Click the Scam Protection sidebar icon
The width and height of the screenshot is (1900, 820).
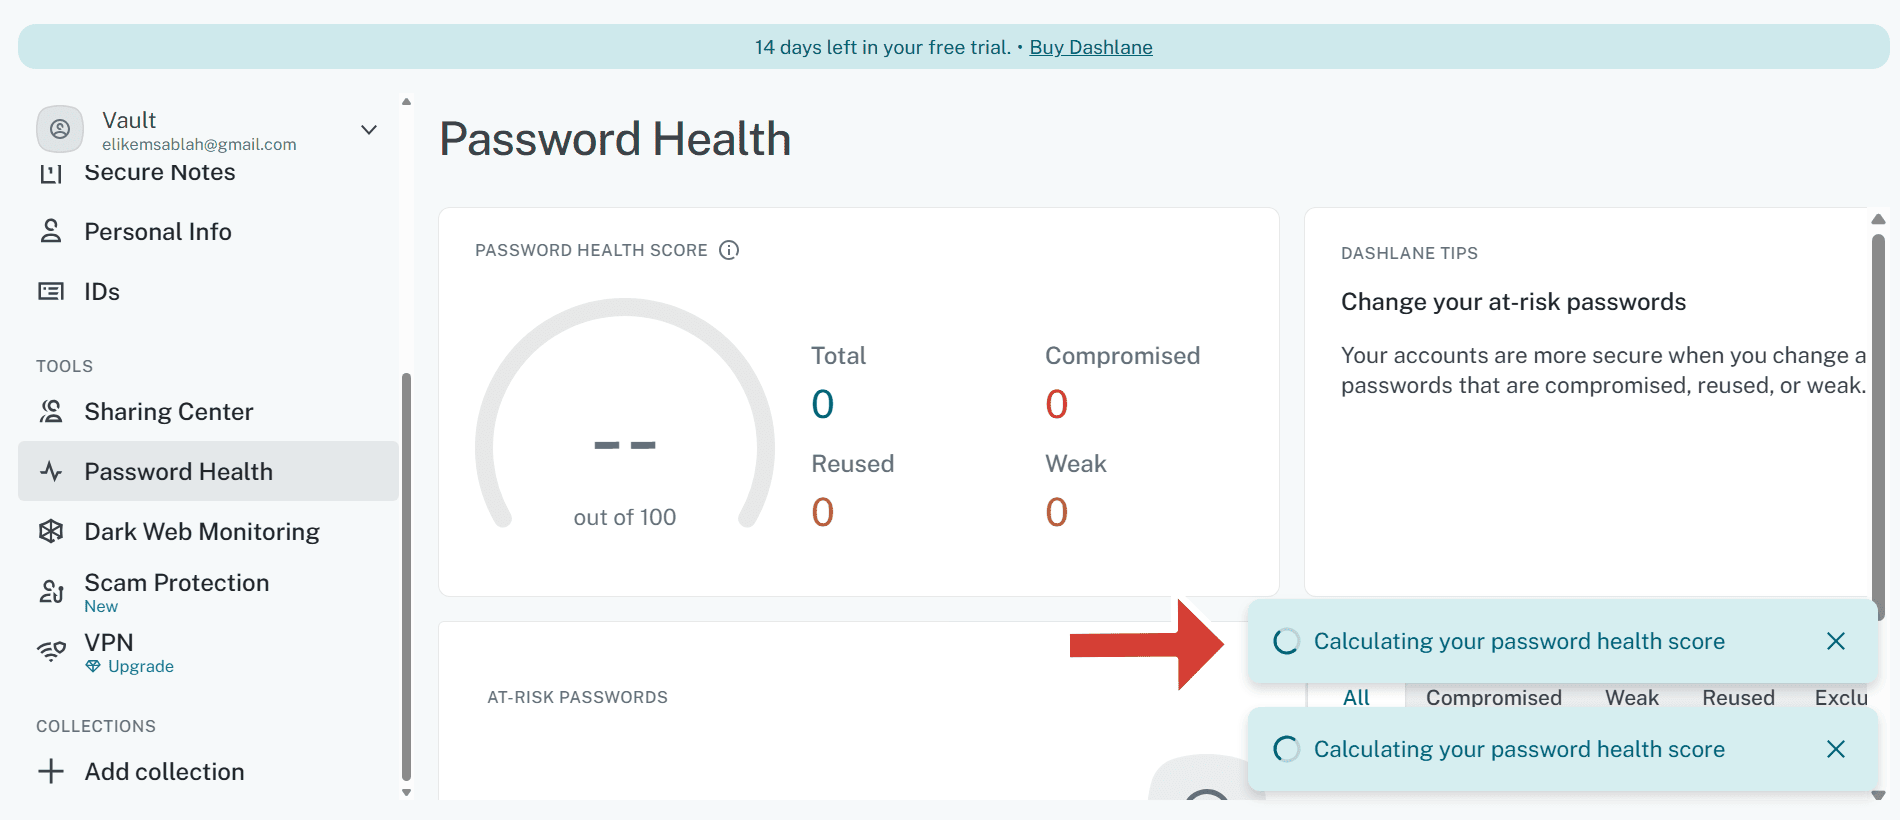pos(51,592)
